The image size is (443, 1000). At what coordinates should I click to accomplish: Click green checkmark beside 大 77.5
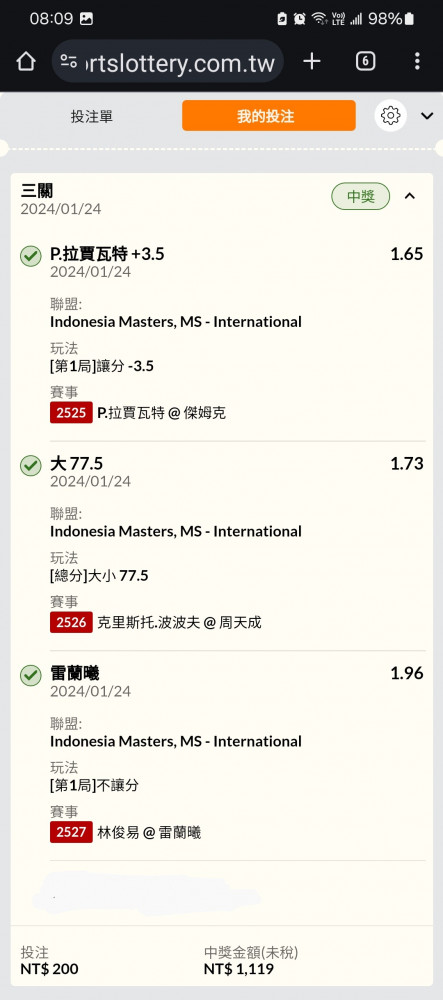pos(31,466)
